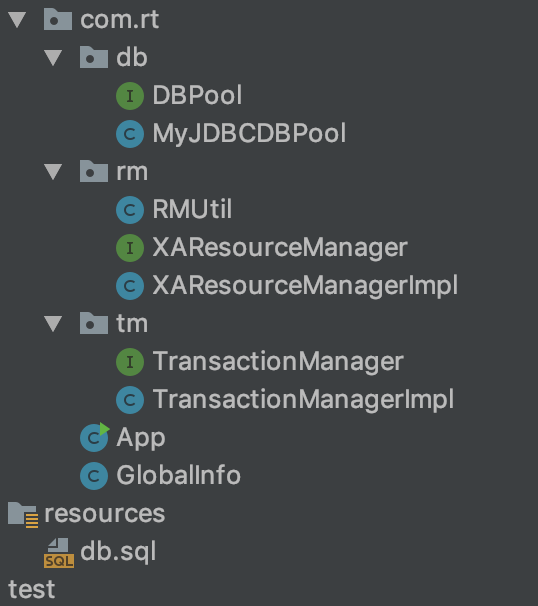Screen dimensions: 538x606
Task: Collapse the db package arrow
Action: pyautogui.click(x=53, y=58)
